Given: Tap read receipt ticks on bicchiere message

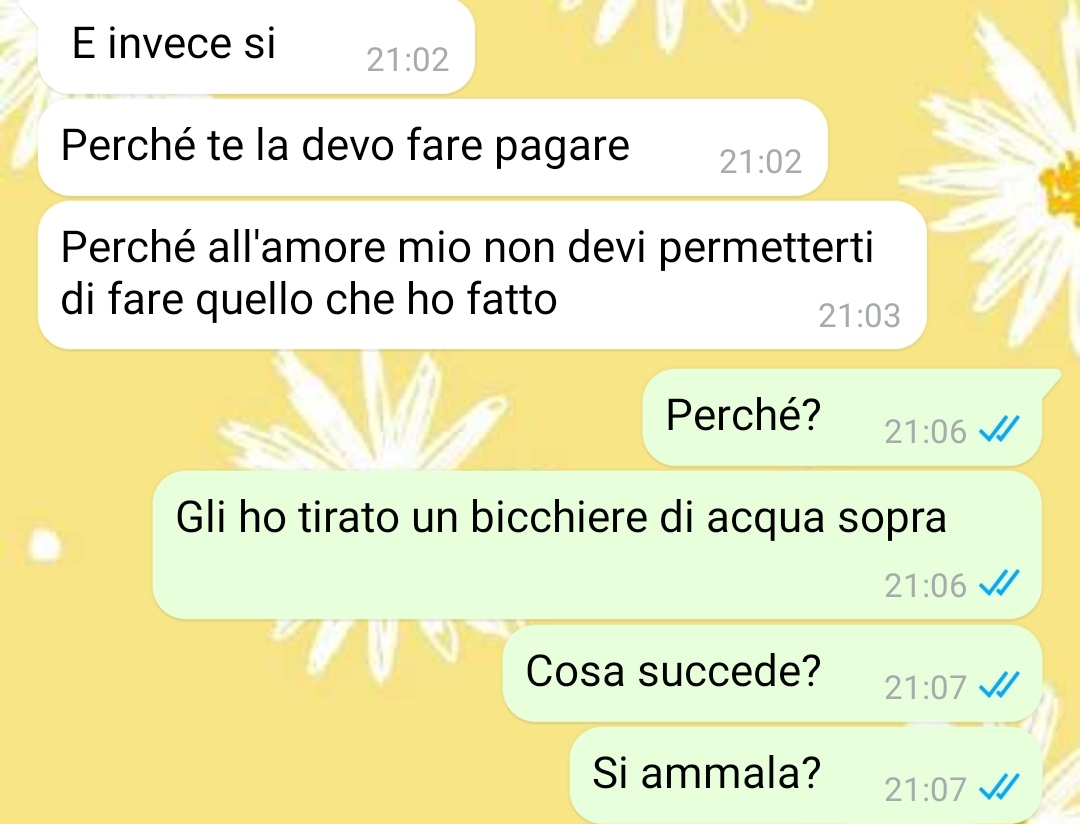Looking at the screenshot, I should pyautogui.click(x=999, y=584).
